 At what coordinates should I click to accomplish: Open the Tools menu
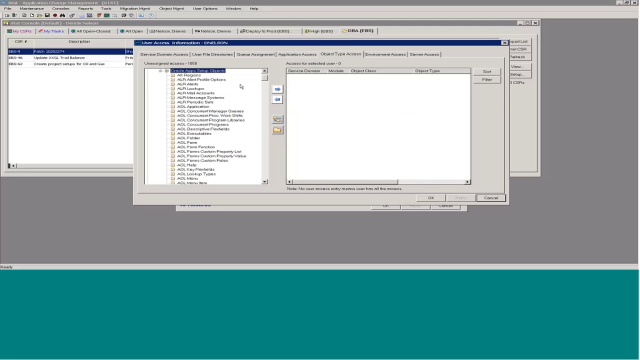pos(106,9)
